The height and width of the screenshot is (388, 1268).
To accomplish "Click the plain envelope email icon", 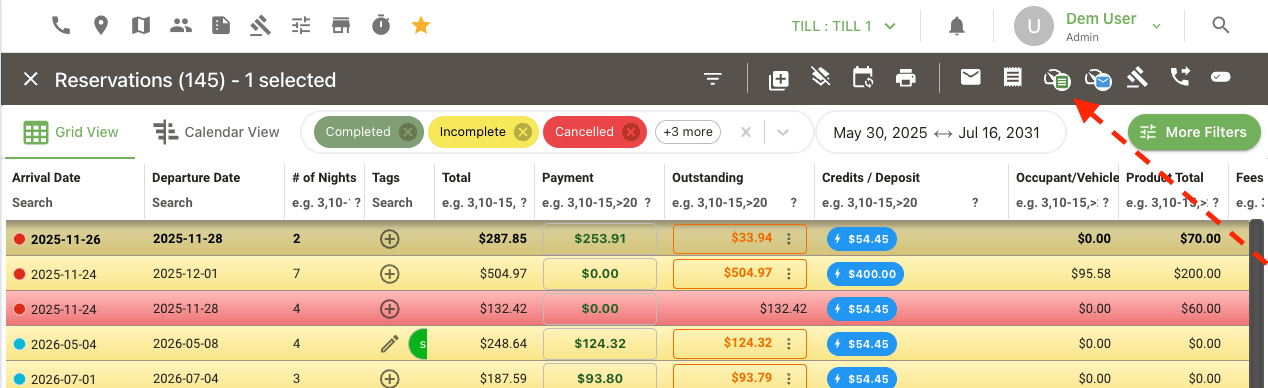I will (970, 76).
